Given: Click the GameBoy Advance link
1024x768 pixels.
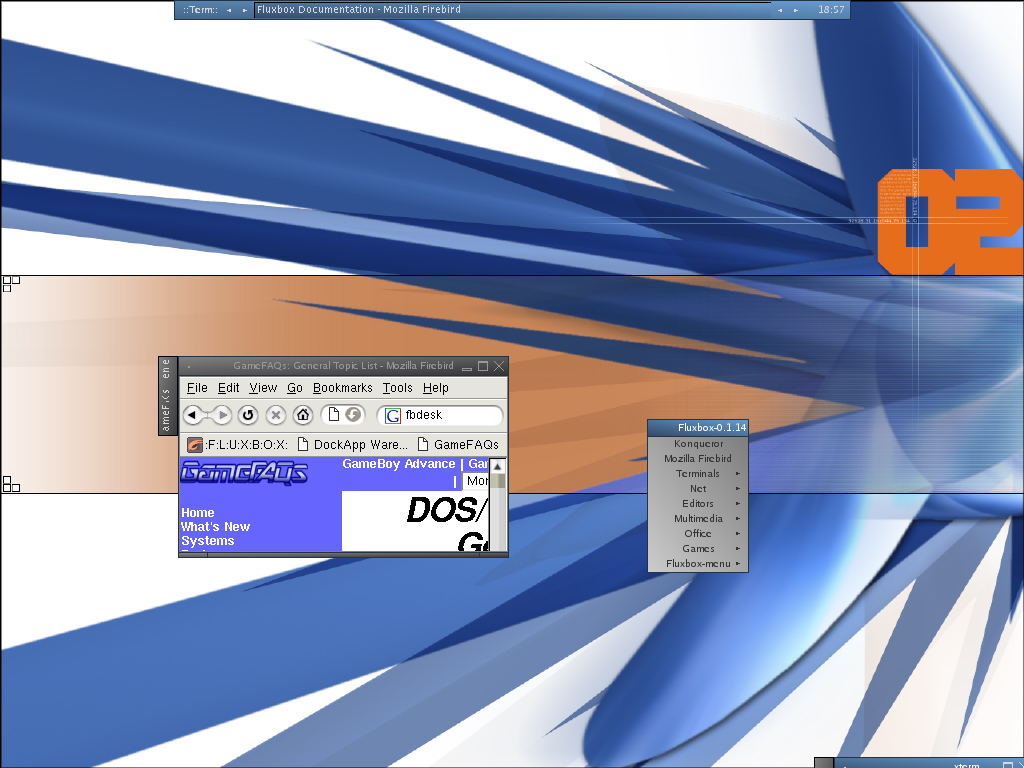Looking at the screenshot, I should (x=399, y=464).
